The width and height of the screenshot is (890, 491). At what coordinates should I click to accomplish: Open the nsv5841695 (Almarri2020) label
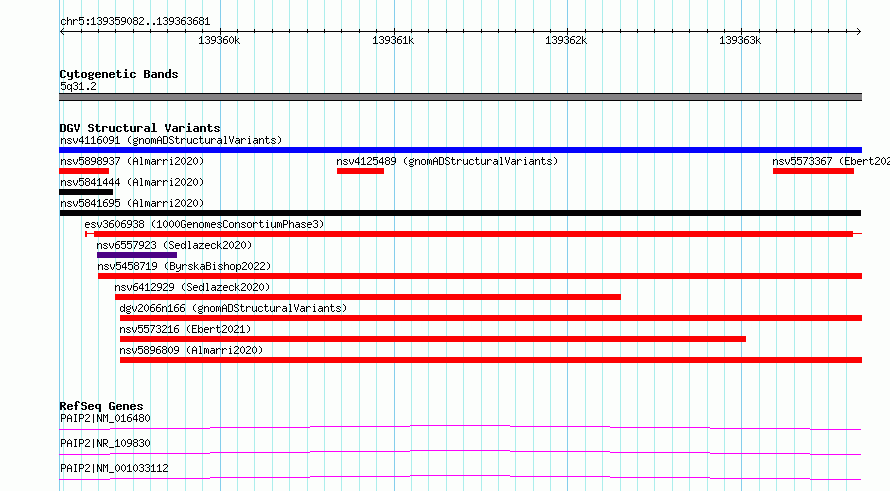[132, 203]
